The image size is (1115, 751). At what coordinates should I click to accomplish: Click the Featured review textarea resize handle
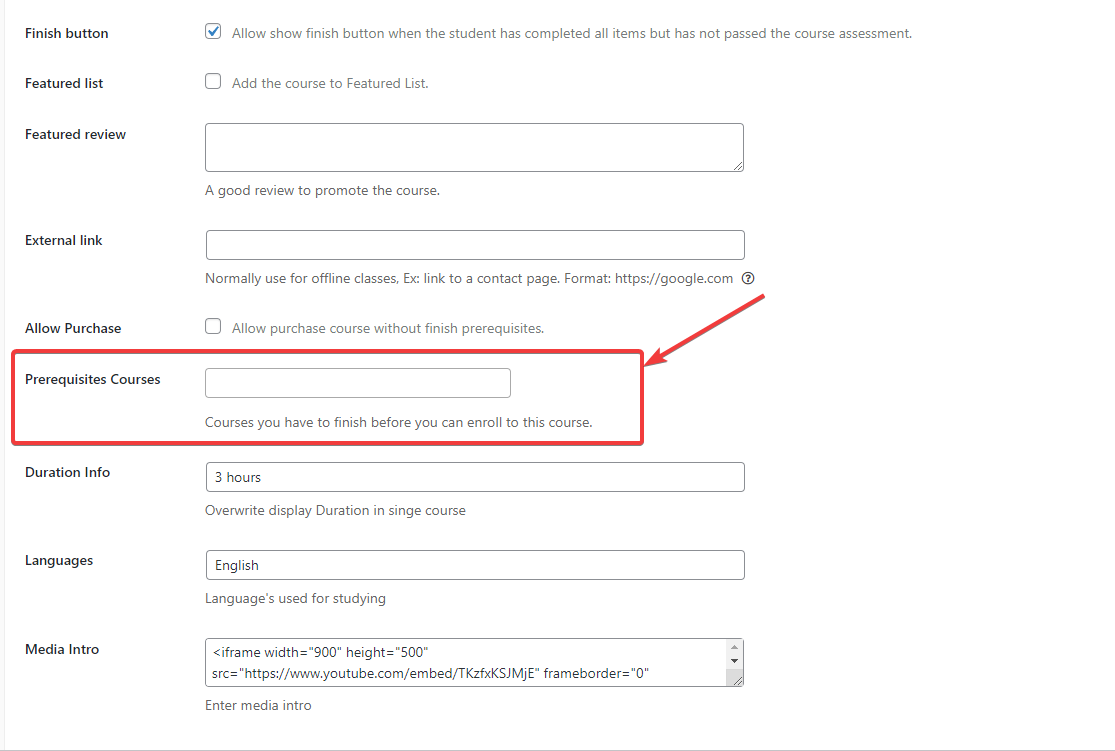click(738, 166)
